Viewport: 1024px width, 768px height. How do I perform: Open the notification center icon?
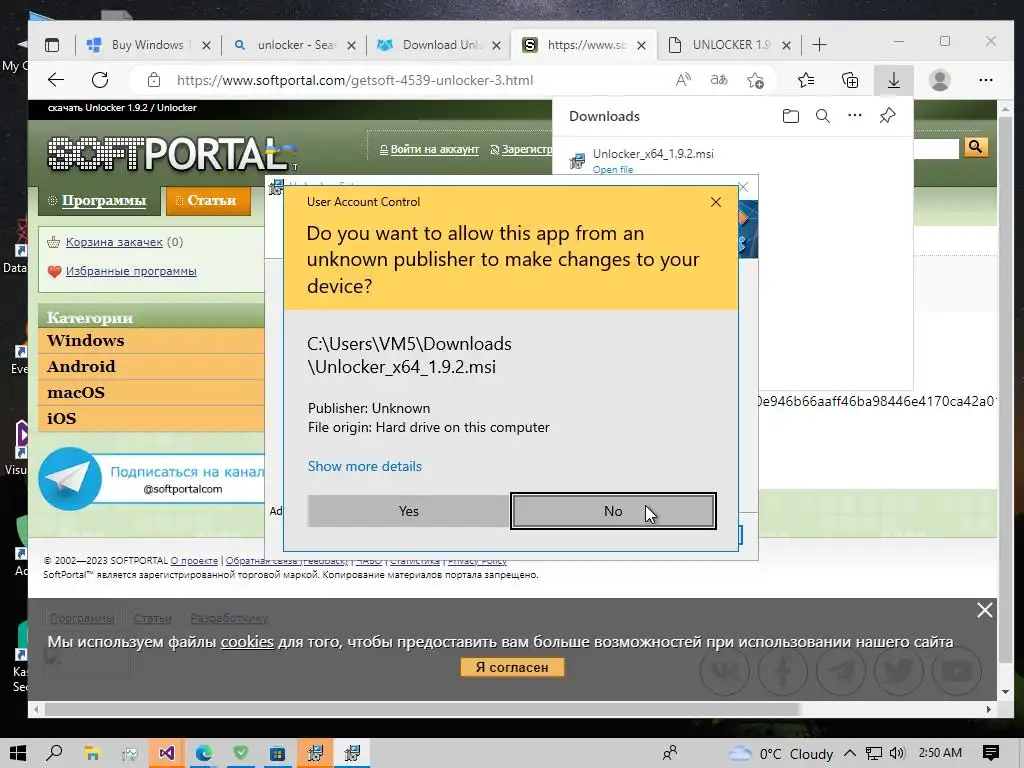991,754
